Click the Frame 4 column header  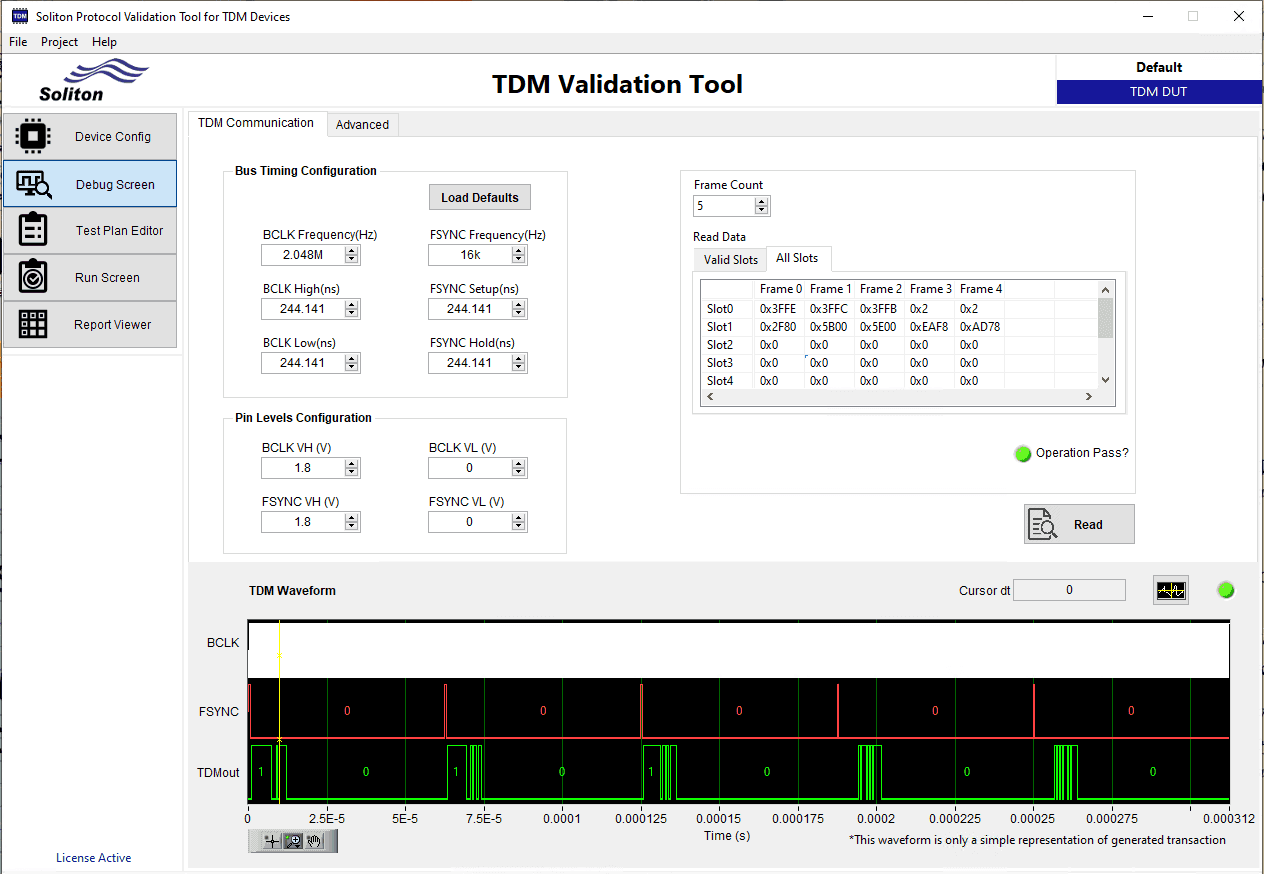click(981, 289)
